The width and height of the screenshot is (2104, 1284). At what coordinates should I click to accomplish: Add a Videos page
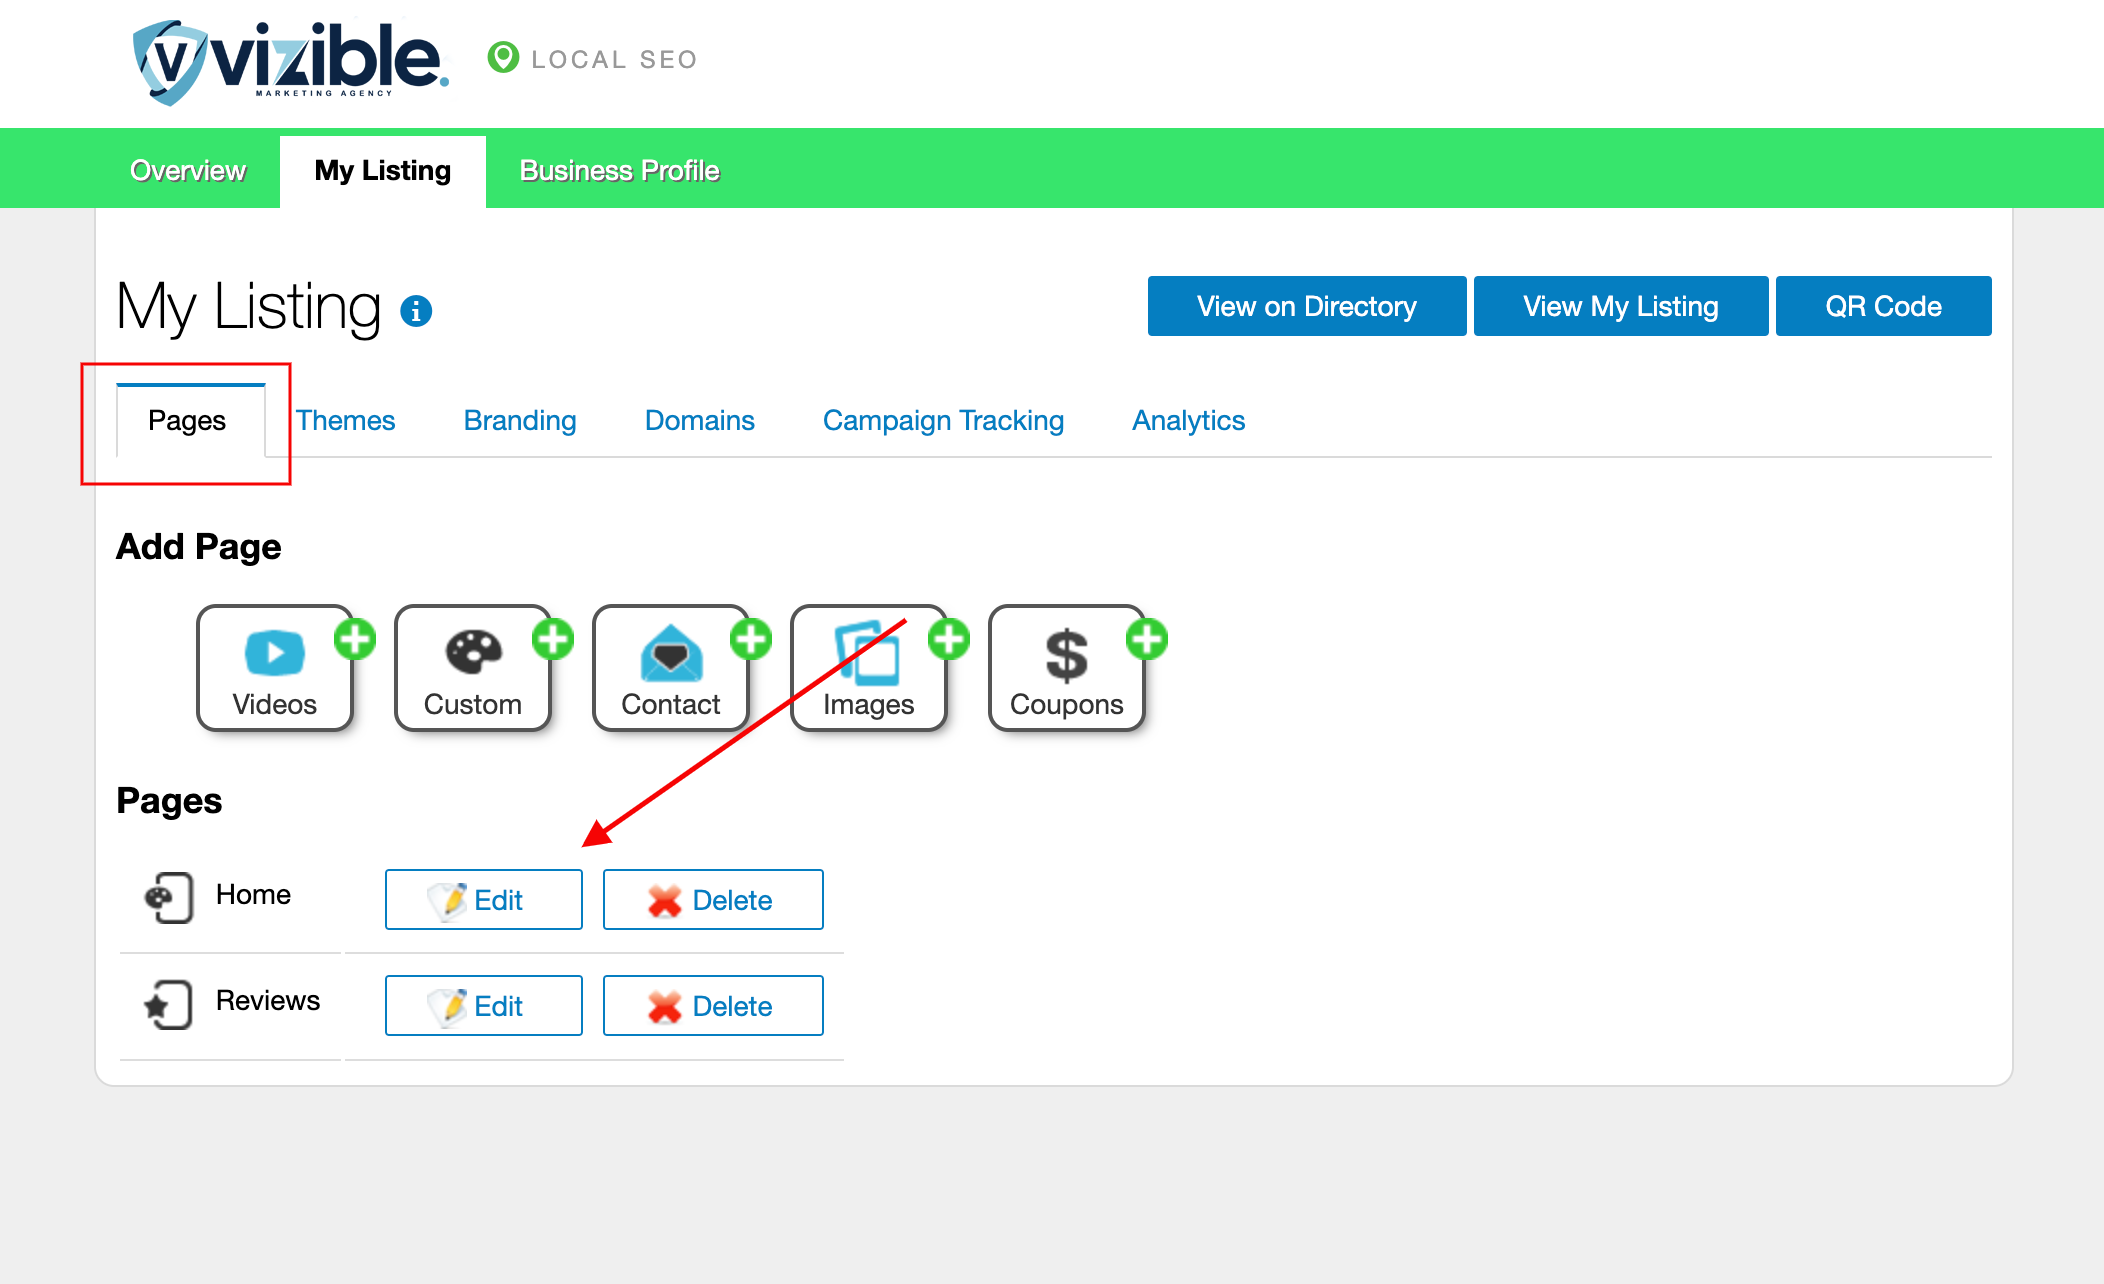click(275, 668)
